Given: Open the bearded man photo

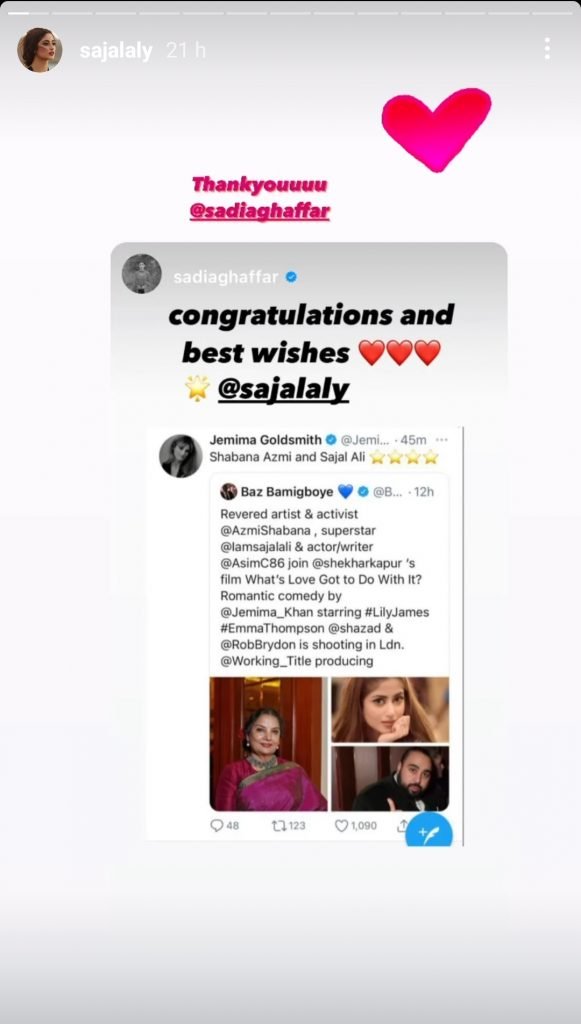Looking at the screenshot, I should coord(390,778).
